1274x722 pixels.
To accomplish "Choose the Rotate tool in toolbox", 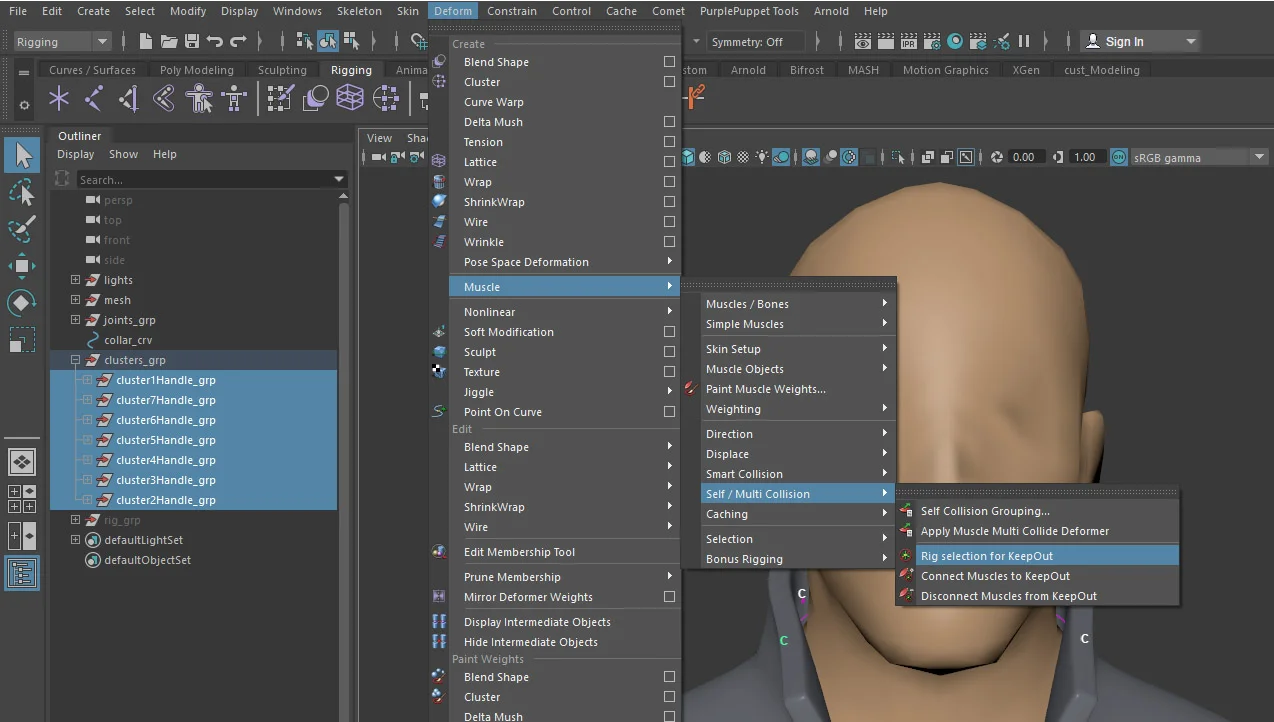I will pyautogui.click(x=23, y=302).
